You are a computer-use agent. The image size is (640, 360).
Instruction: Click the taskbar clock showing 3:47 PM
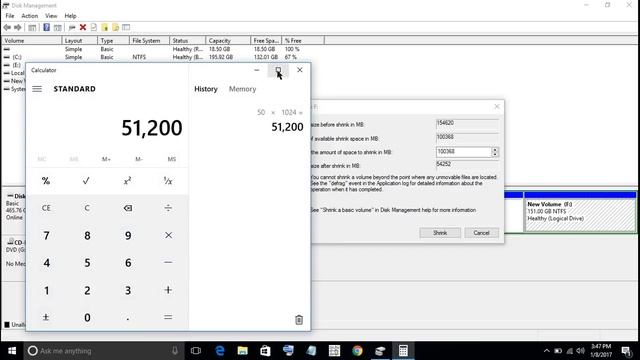601,351
